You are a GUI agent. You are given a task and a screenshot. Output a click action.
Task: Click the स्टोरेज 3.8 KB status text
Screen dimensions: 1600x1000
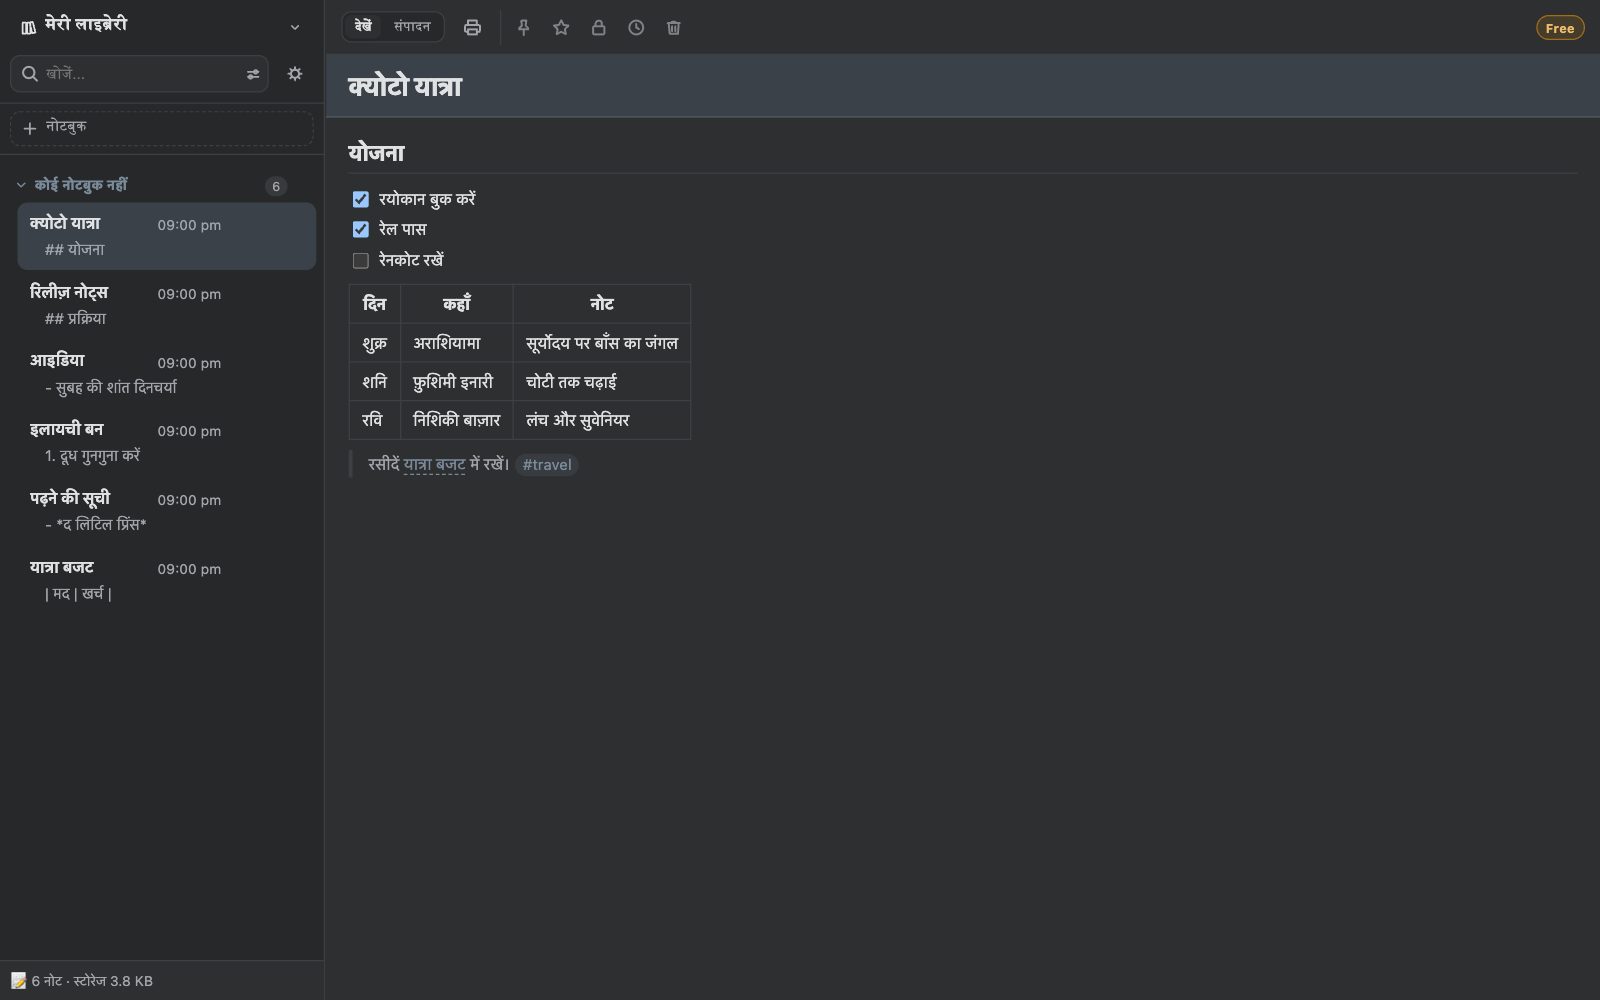pos(113,981)
